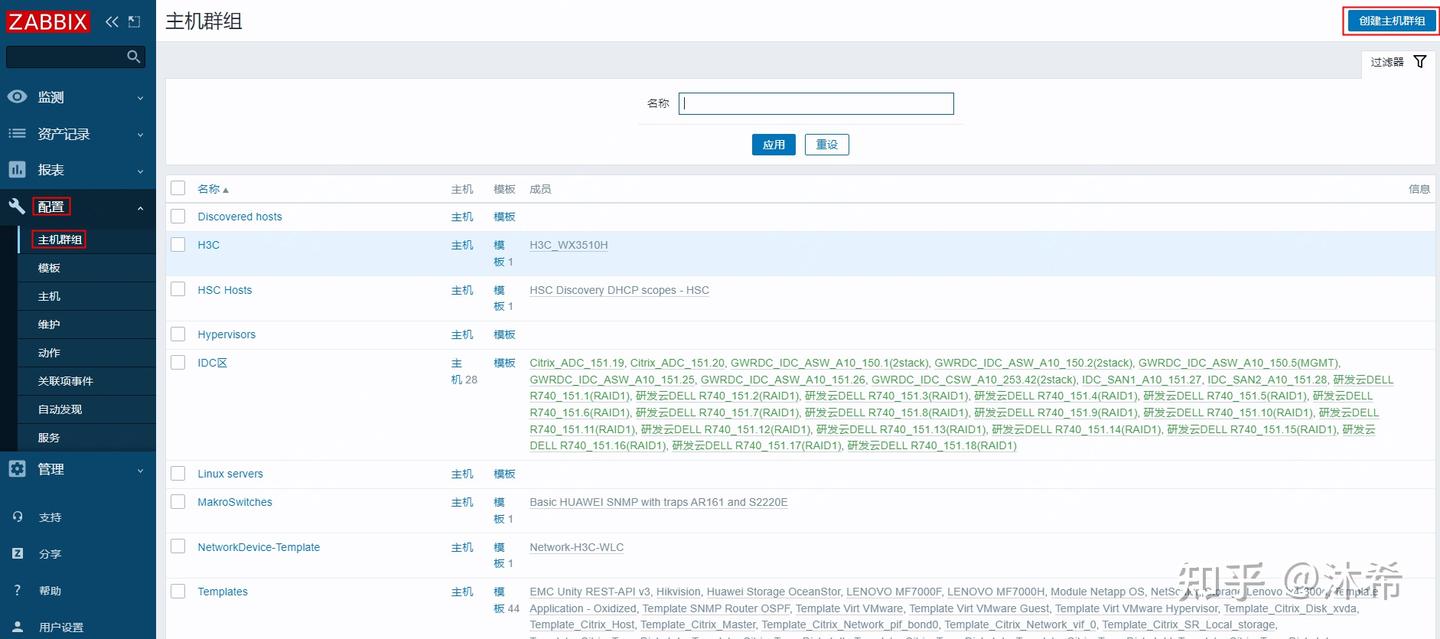This screenshot has height=639, width=1440.
Task: Select the 资产记录 list icon
Action: pyautogui.click(x=19, y=133)
